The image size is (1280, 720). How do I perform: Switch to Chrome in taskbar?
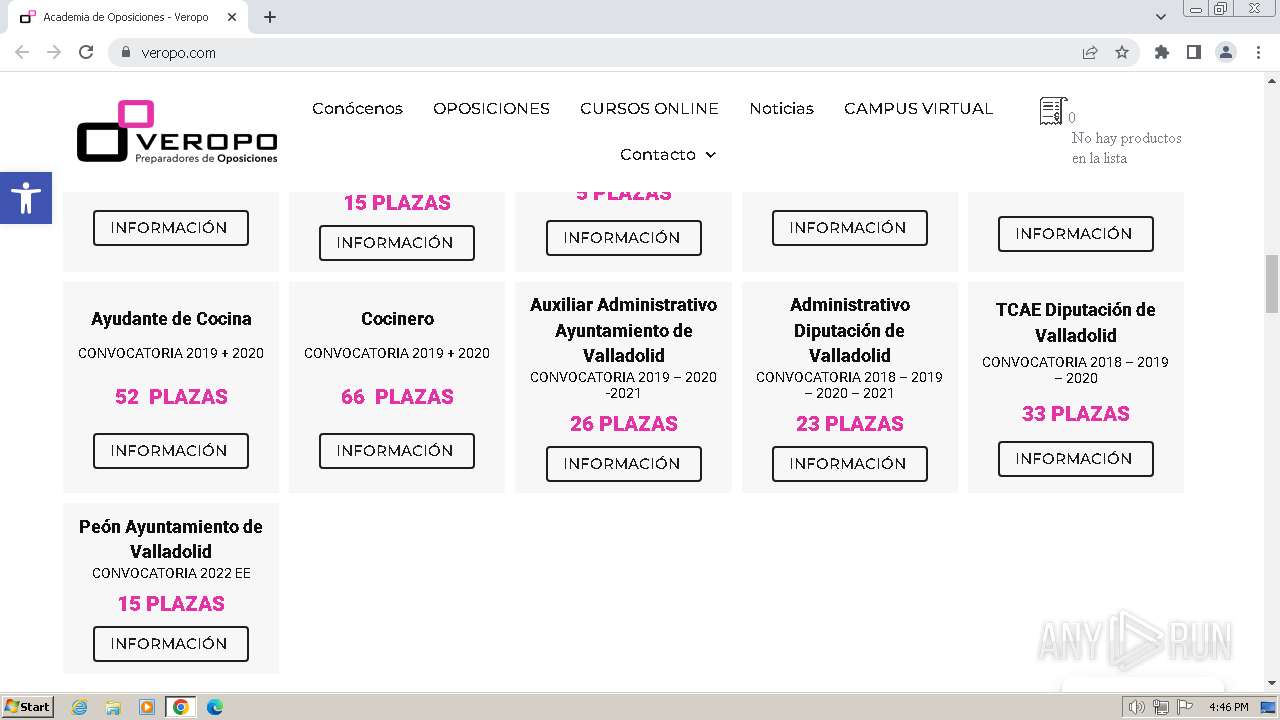[x=181, y=707]
